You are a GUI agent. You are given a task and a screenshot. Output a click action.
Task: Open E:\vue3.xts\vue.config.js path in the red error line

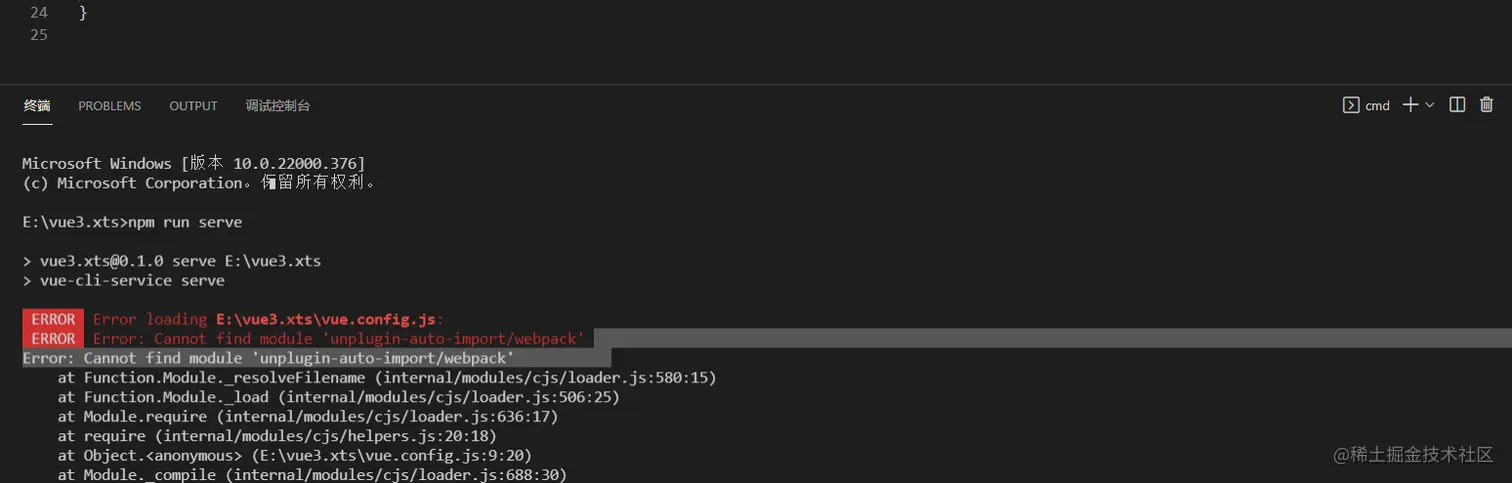(325, 319)
